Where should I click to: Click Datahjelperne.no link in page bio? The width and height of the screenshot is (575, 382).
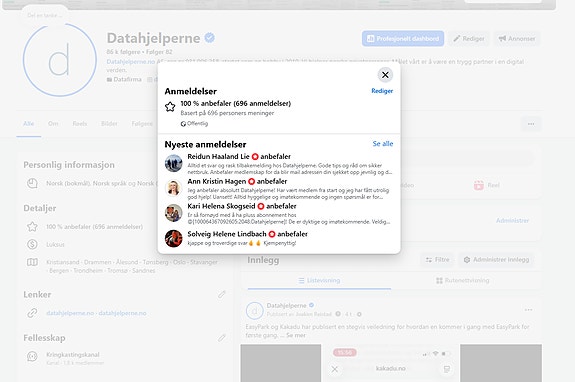tap(131, 62)
